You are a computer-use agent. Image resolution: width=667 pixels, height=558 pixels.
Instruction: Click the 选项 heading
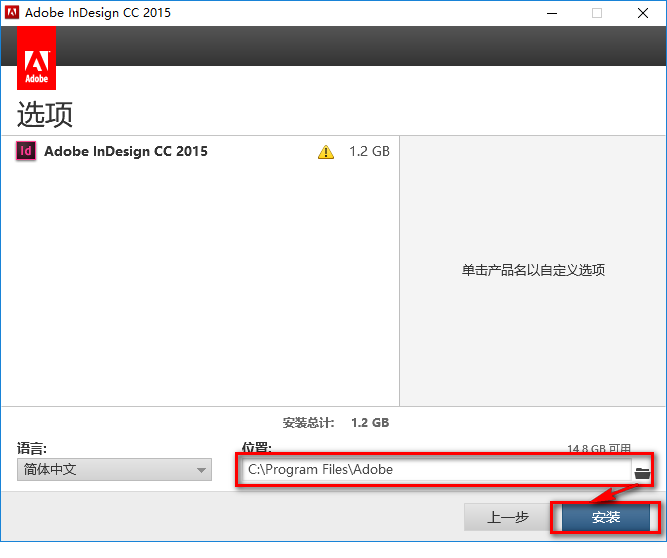45,114
